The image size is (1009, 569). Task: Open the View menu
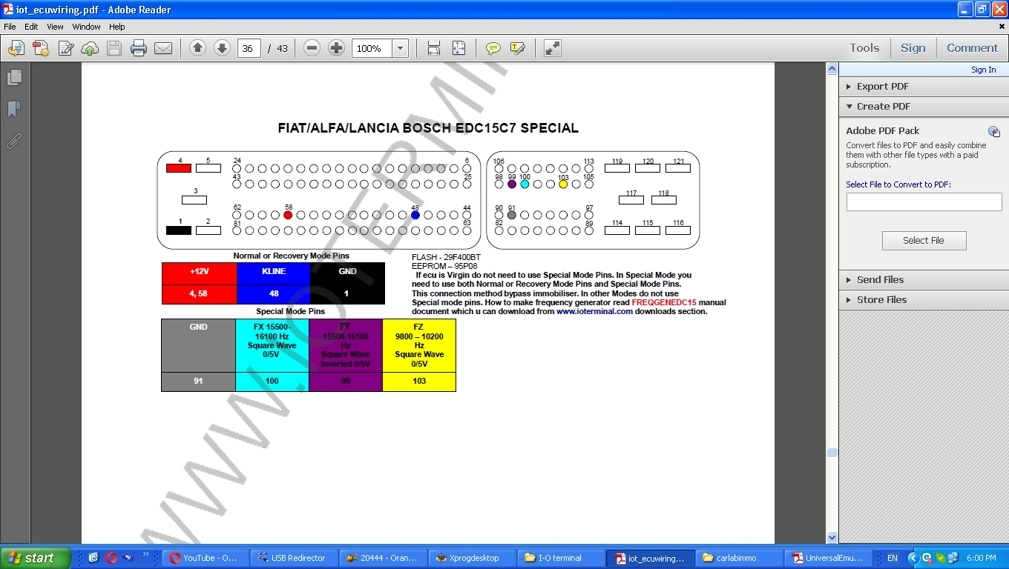pos(55,27)
